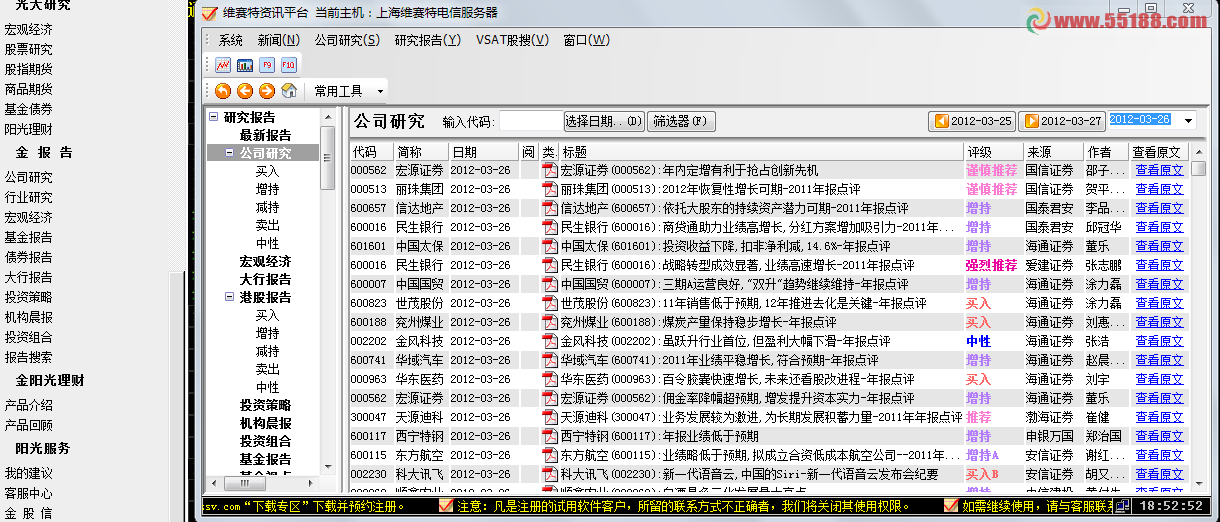The image size is (1220, 522).
Task: Click the PDF icon for 华东医药 report
Action: [x=549, y=379]
